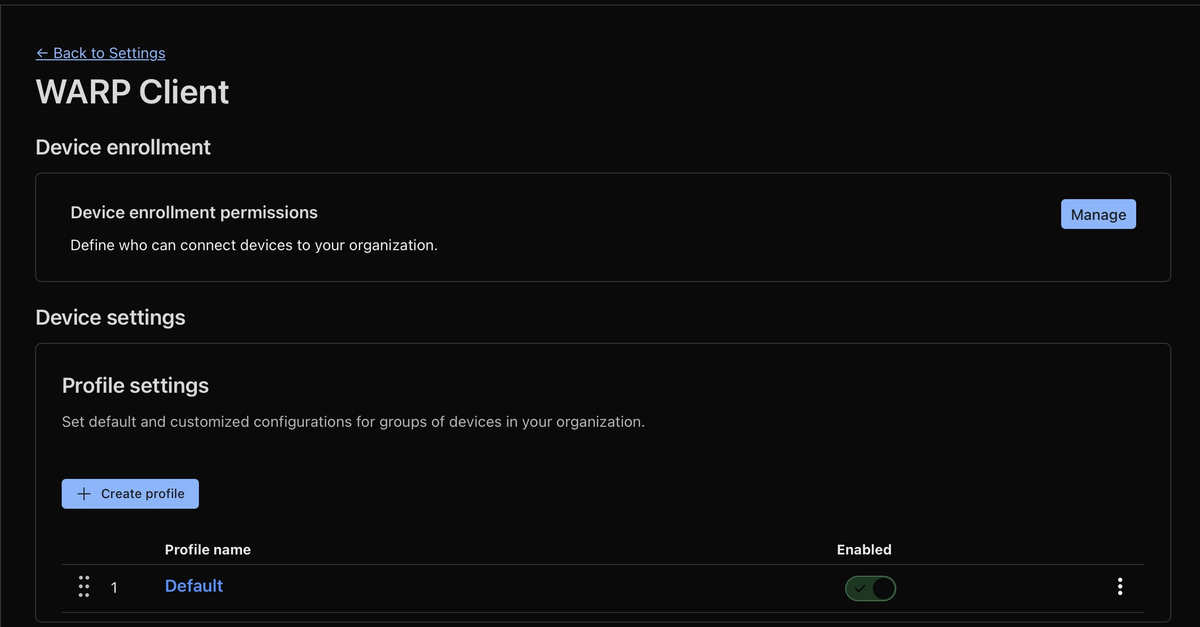
Task: Click the Manage device enrollment permissions button
Action: [1098, 214]
